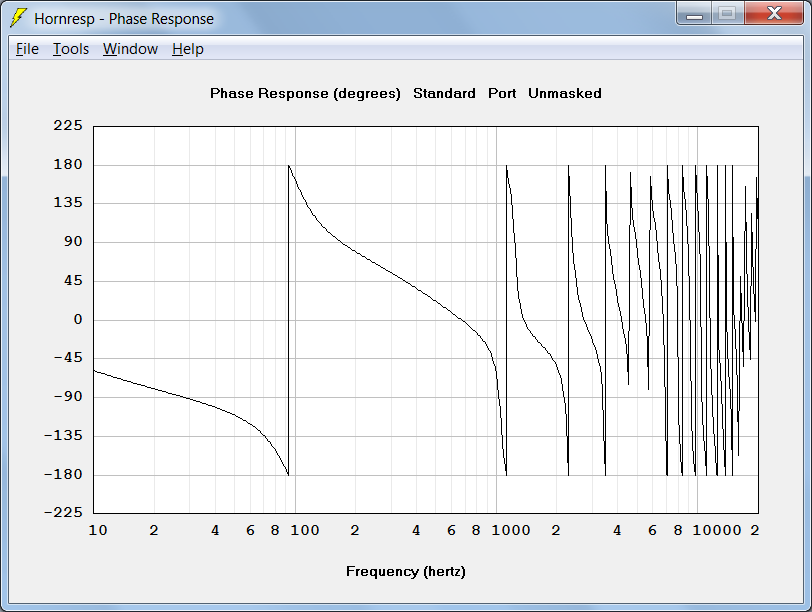The height and width of the screenshot is (612, 812).
Task: Click the 10 label on frequency axis
Action: click(98, 530)
